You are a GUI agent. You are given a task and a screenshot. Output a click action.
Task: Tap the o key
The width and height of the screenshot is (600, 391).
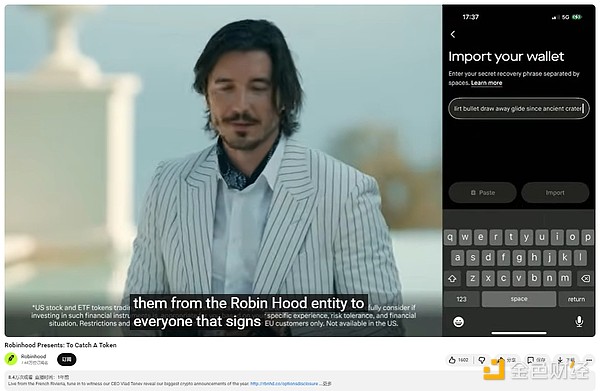coord(572,237)
